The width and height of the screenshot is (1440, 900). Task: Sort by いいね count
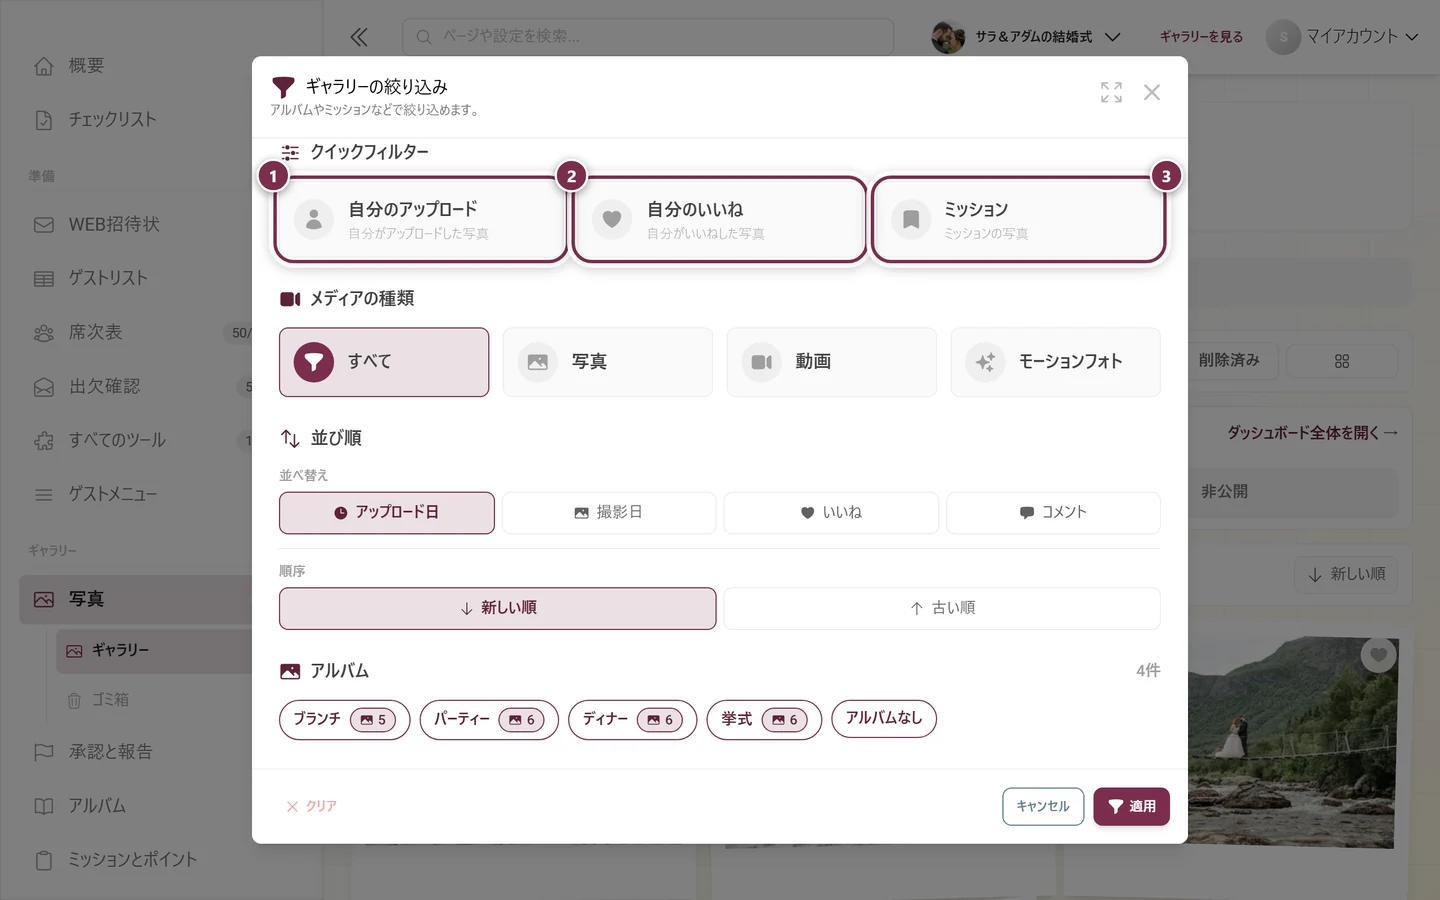pos(831,513)
